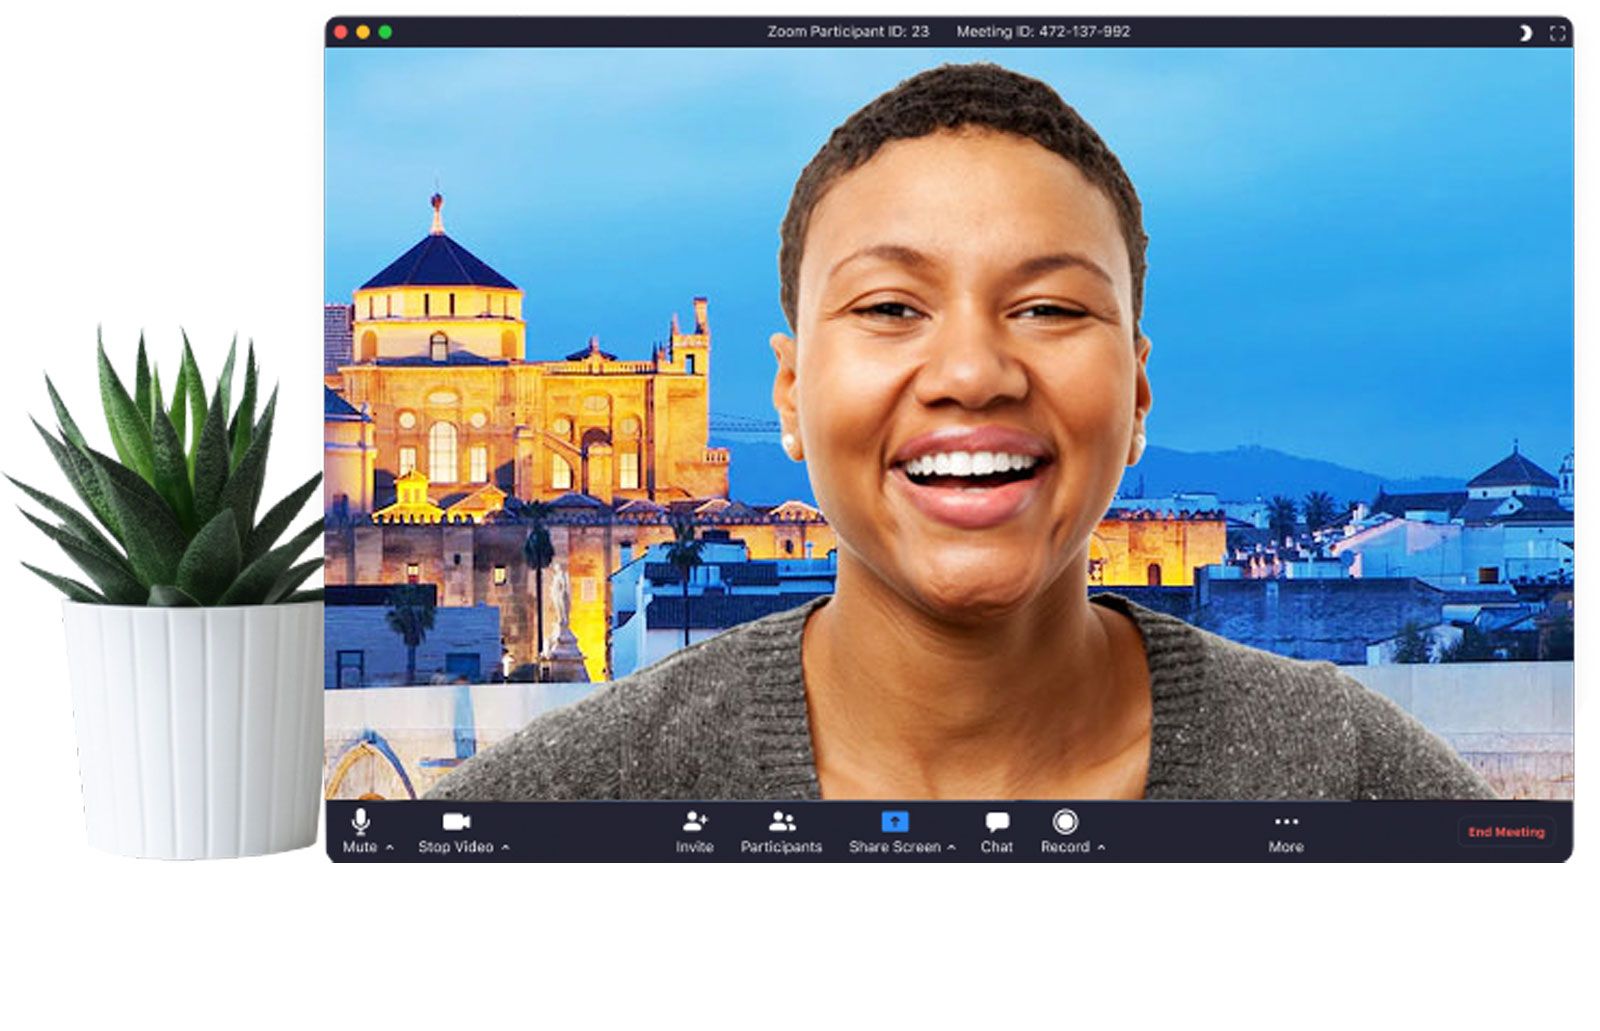Enter fullscreen with the expand icon
Image resolution: width=1600 pixels, height=1031 pixels.
1557,32
